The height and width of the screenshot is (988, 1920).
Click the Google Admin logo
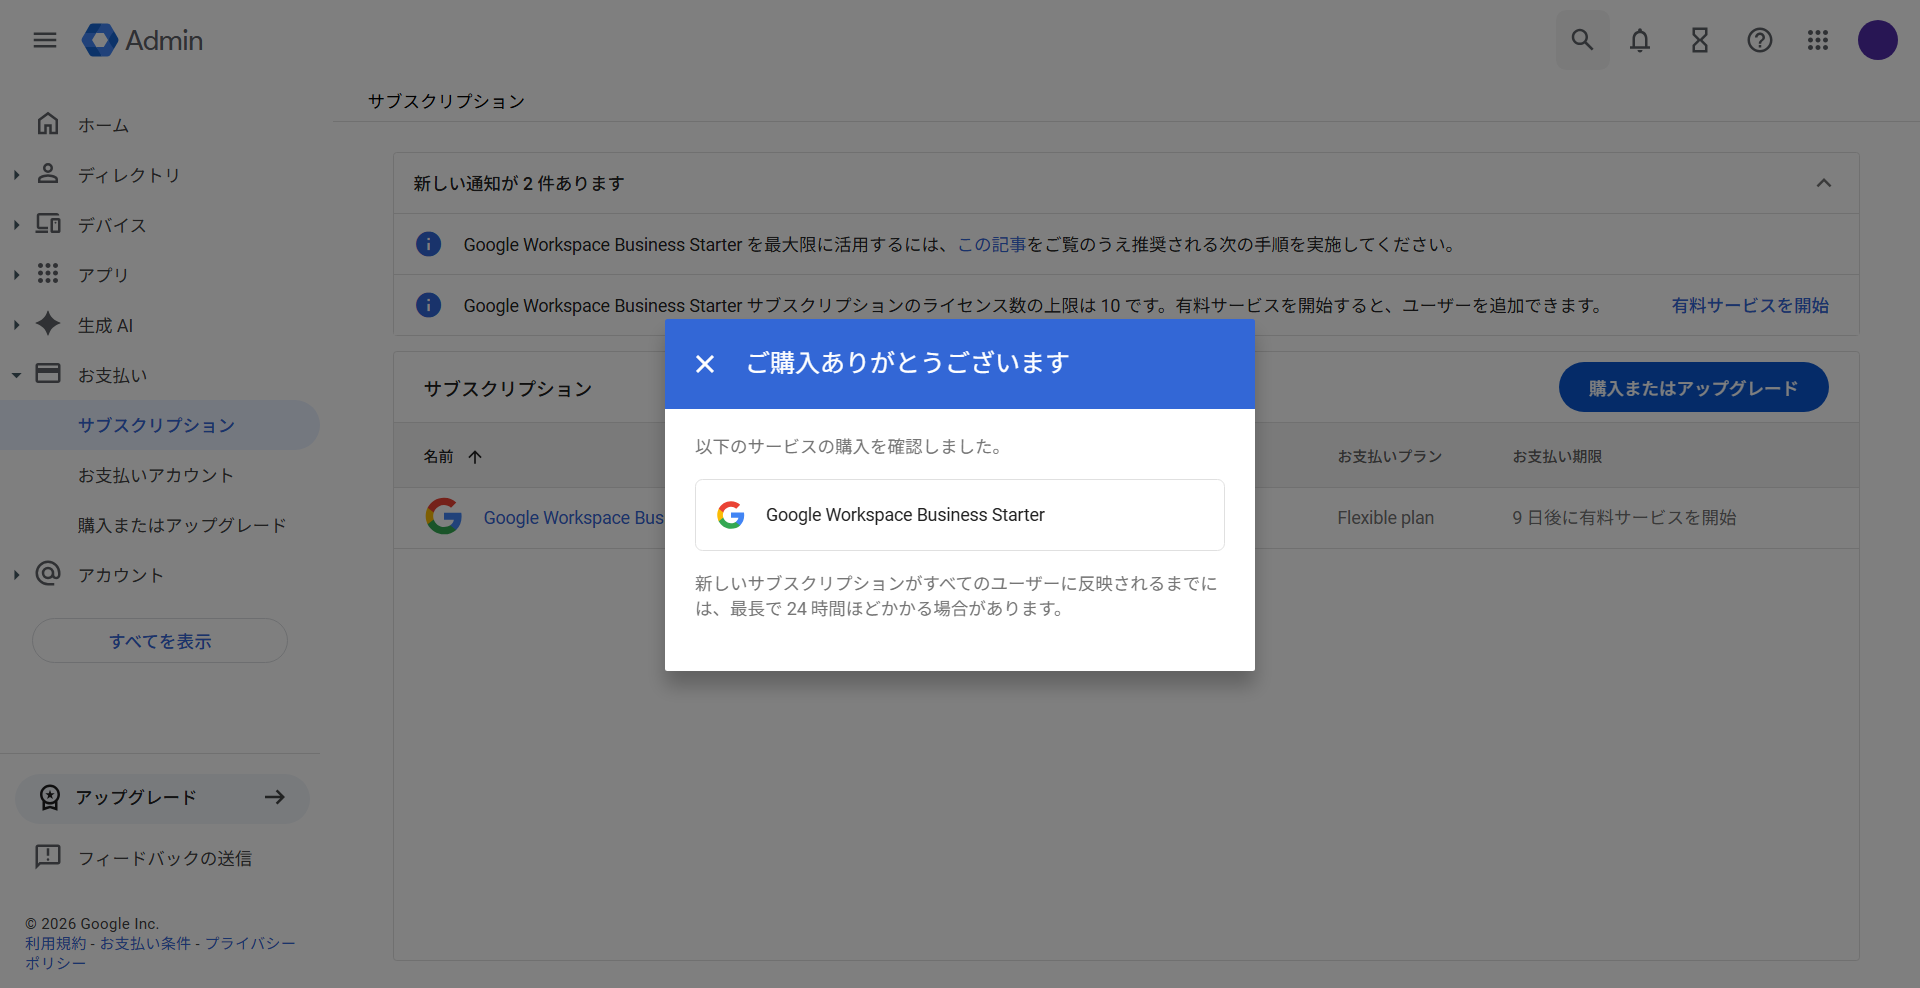pyautogui.click(x=143, y=40)
